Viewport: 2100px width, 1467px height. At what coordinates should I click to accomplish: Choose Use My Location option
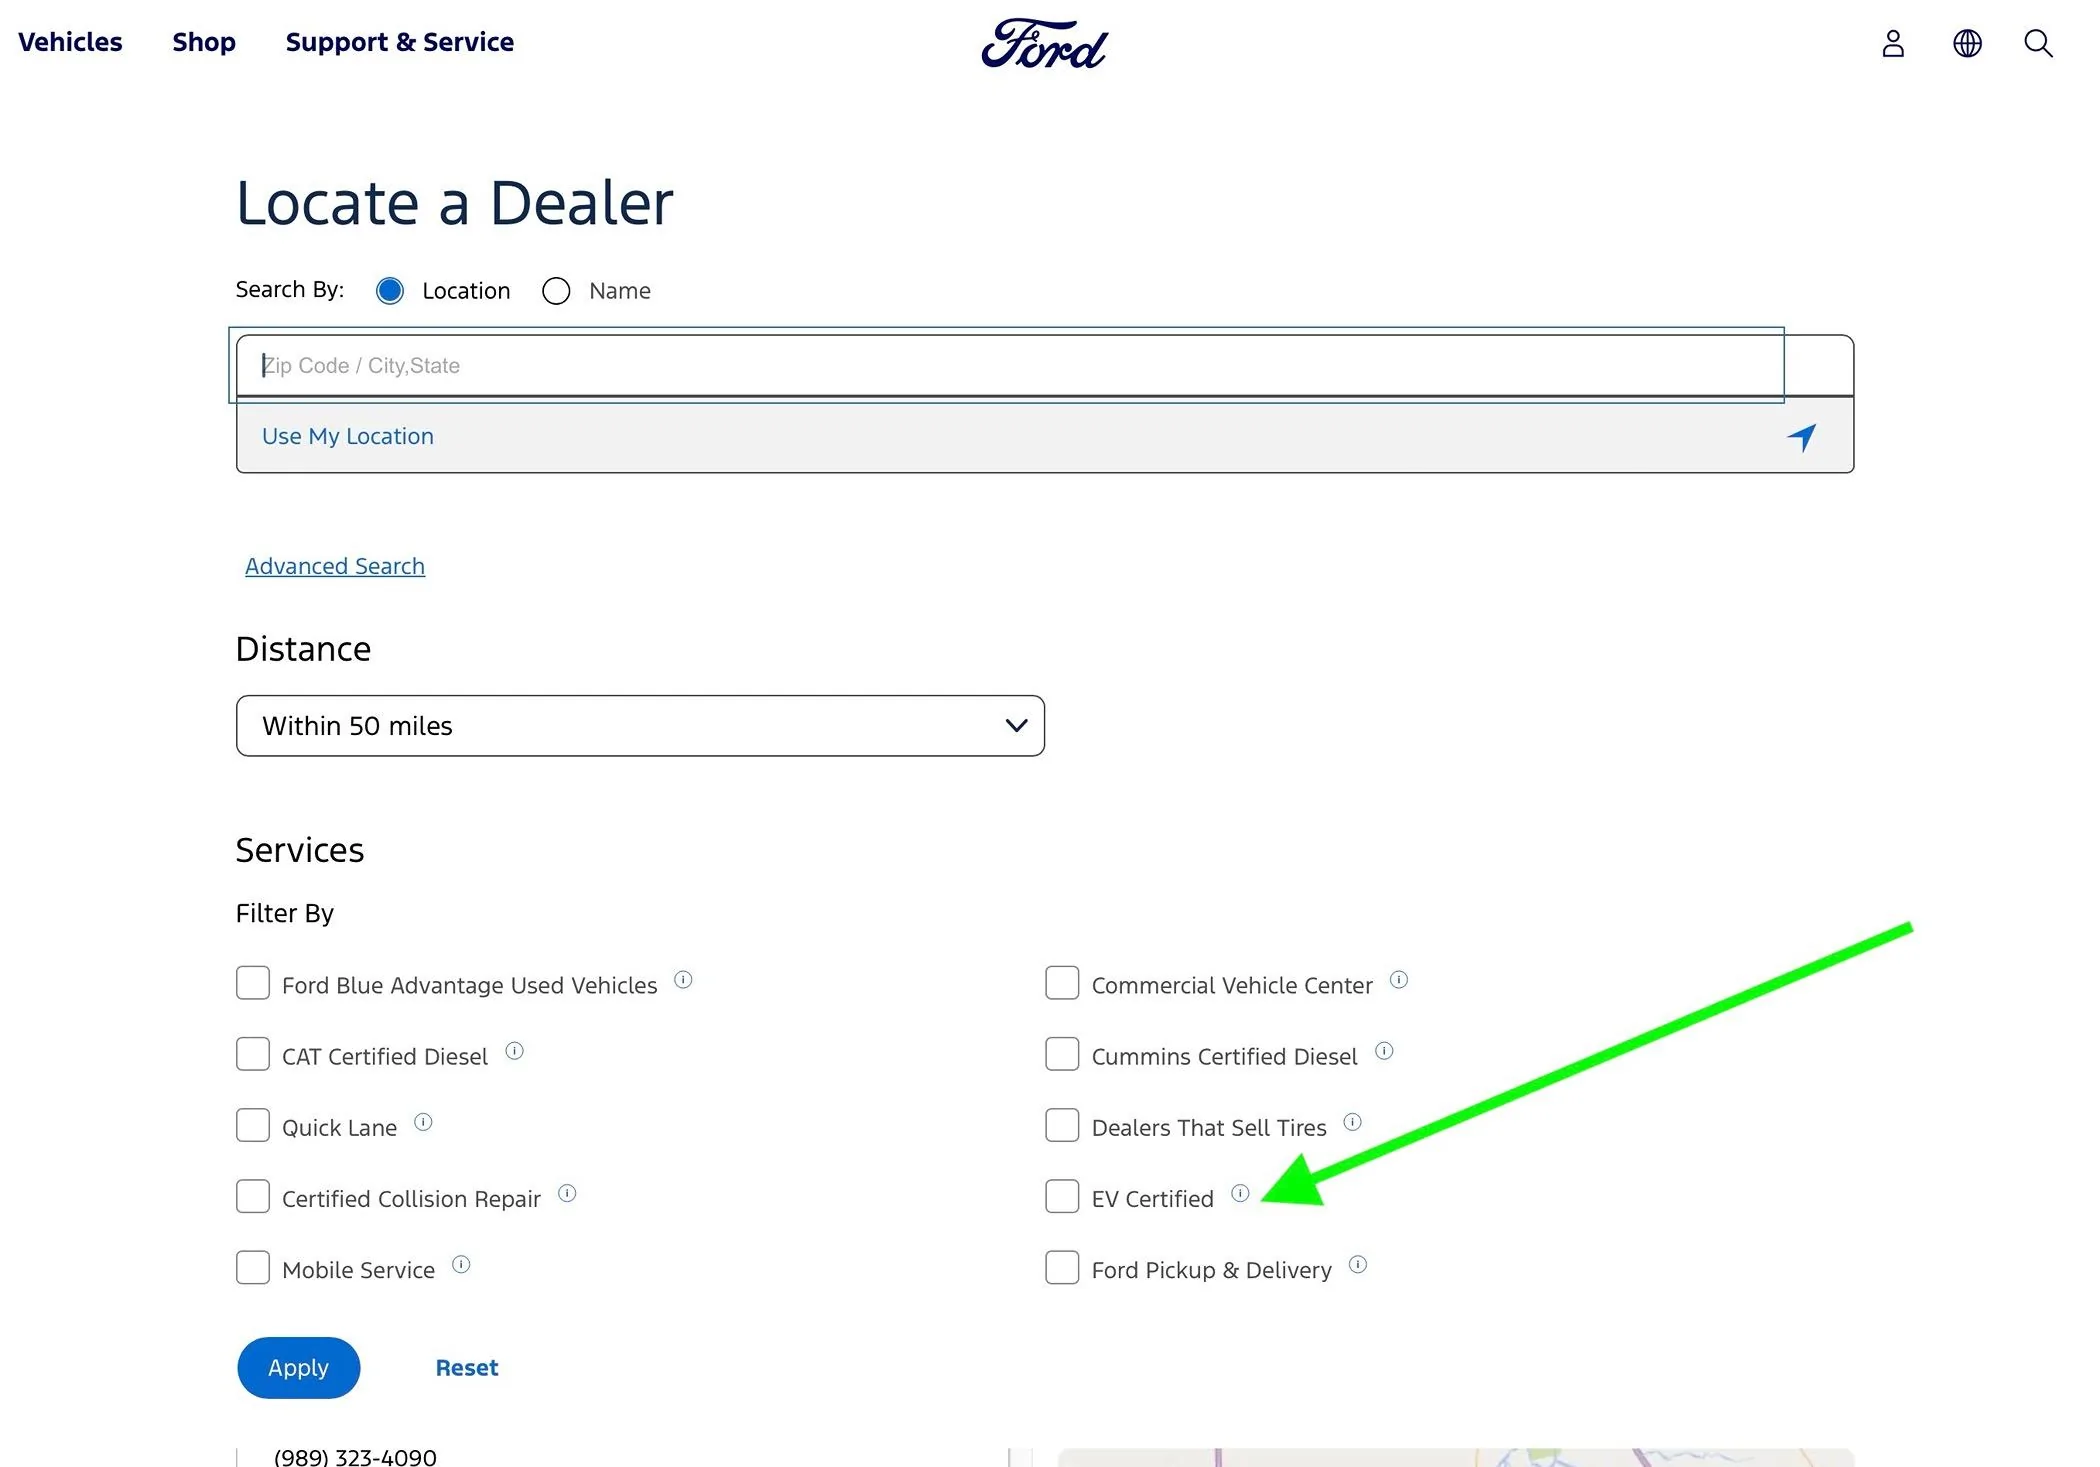pyautogui.click(x=1045, y=436)
